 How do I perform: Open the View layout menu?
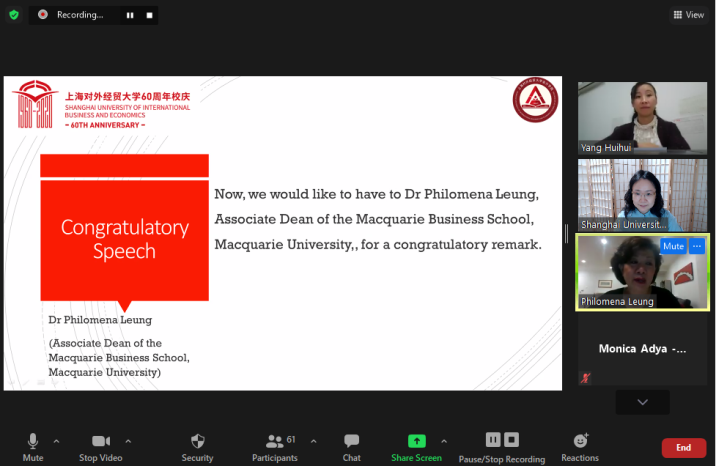tap(689, 15)
